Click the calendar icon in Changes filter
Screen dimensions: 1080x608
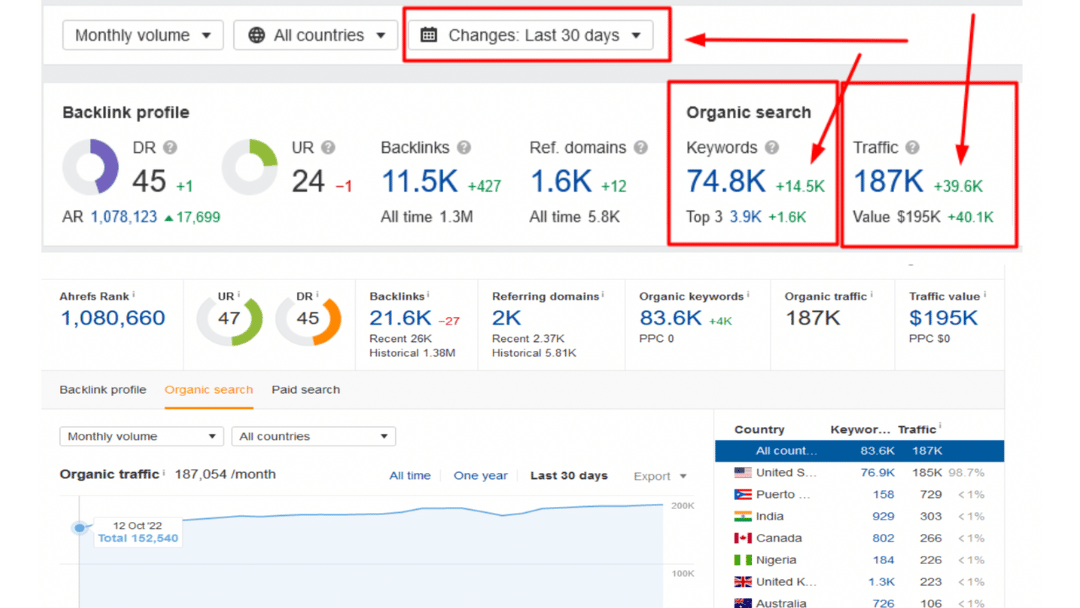pyautogui.click(x=430, y=34)
